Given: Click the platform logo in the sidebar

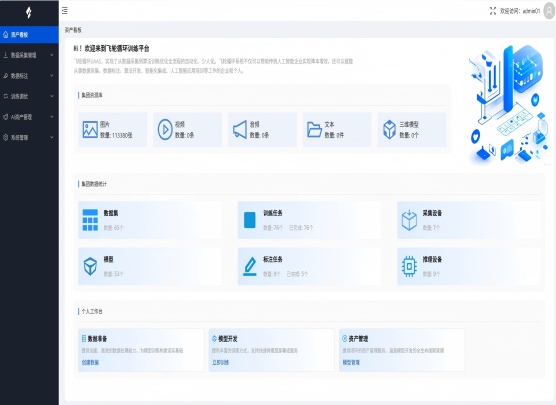Looking at the screenshot, I should click(29, 12).
